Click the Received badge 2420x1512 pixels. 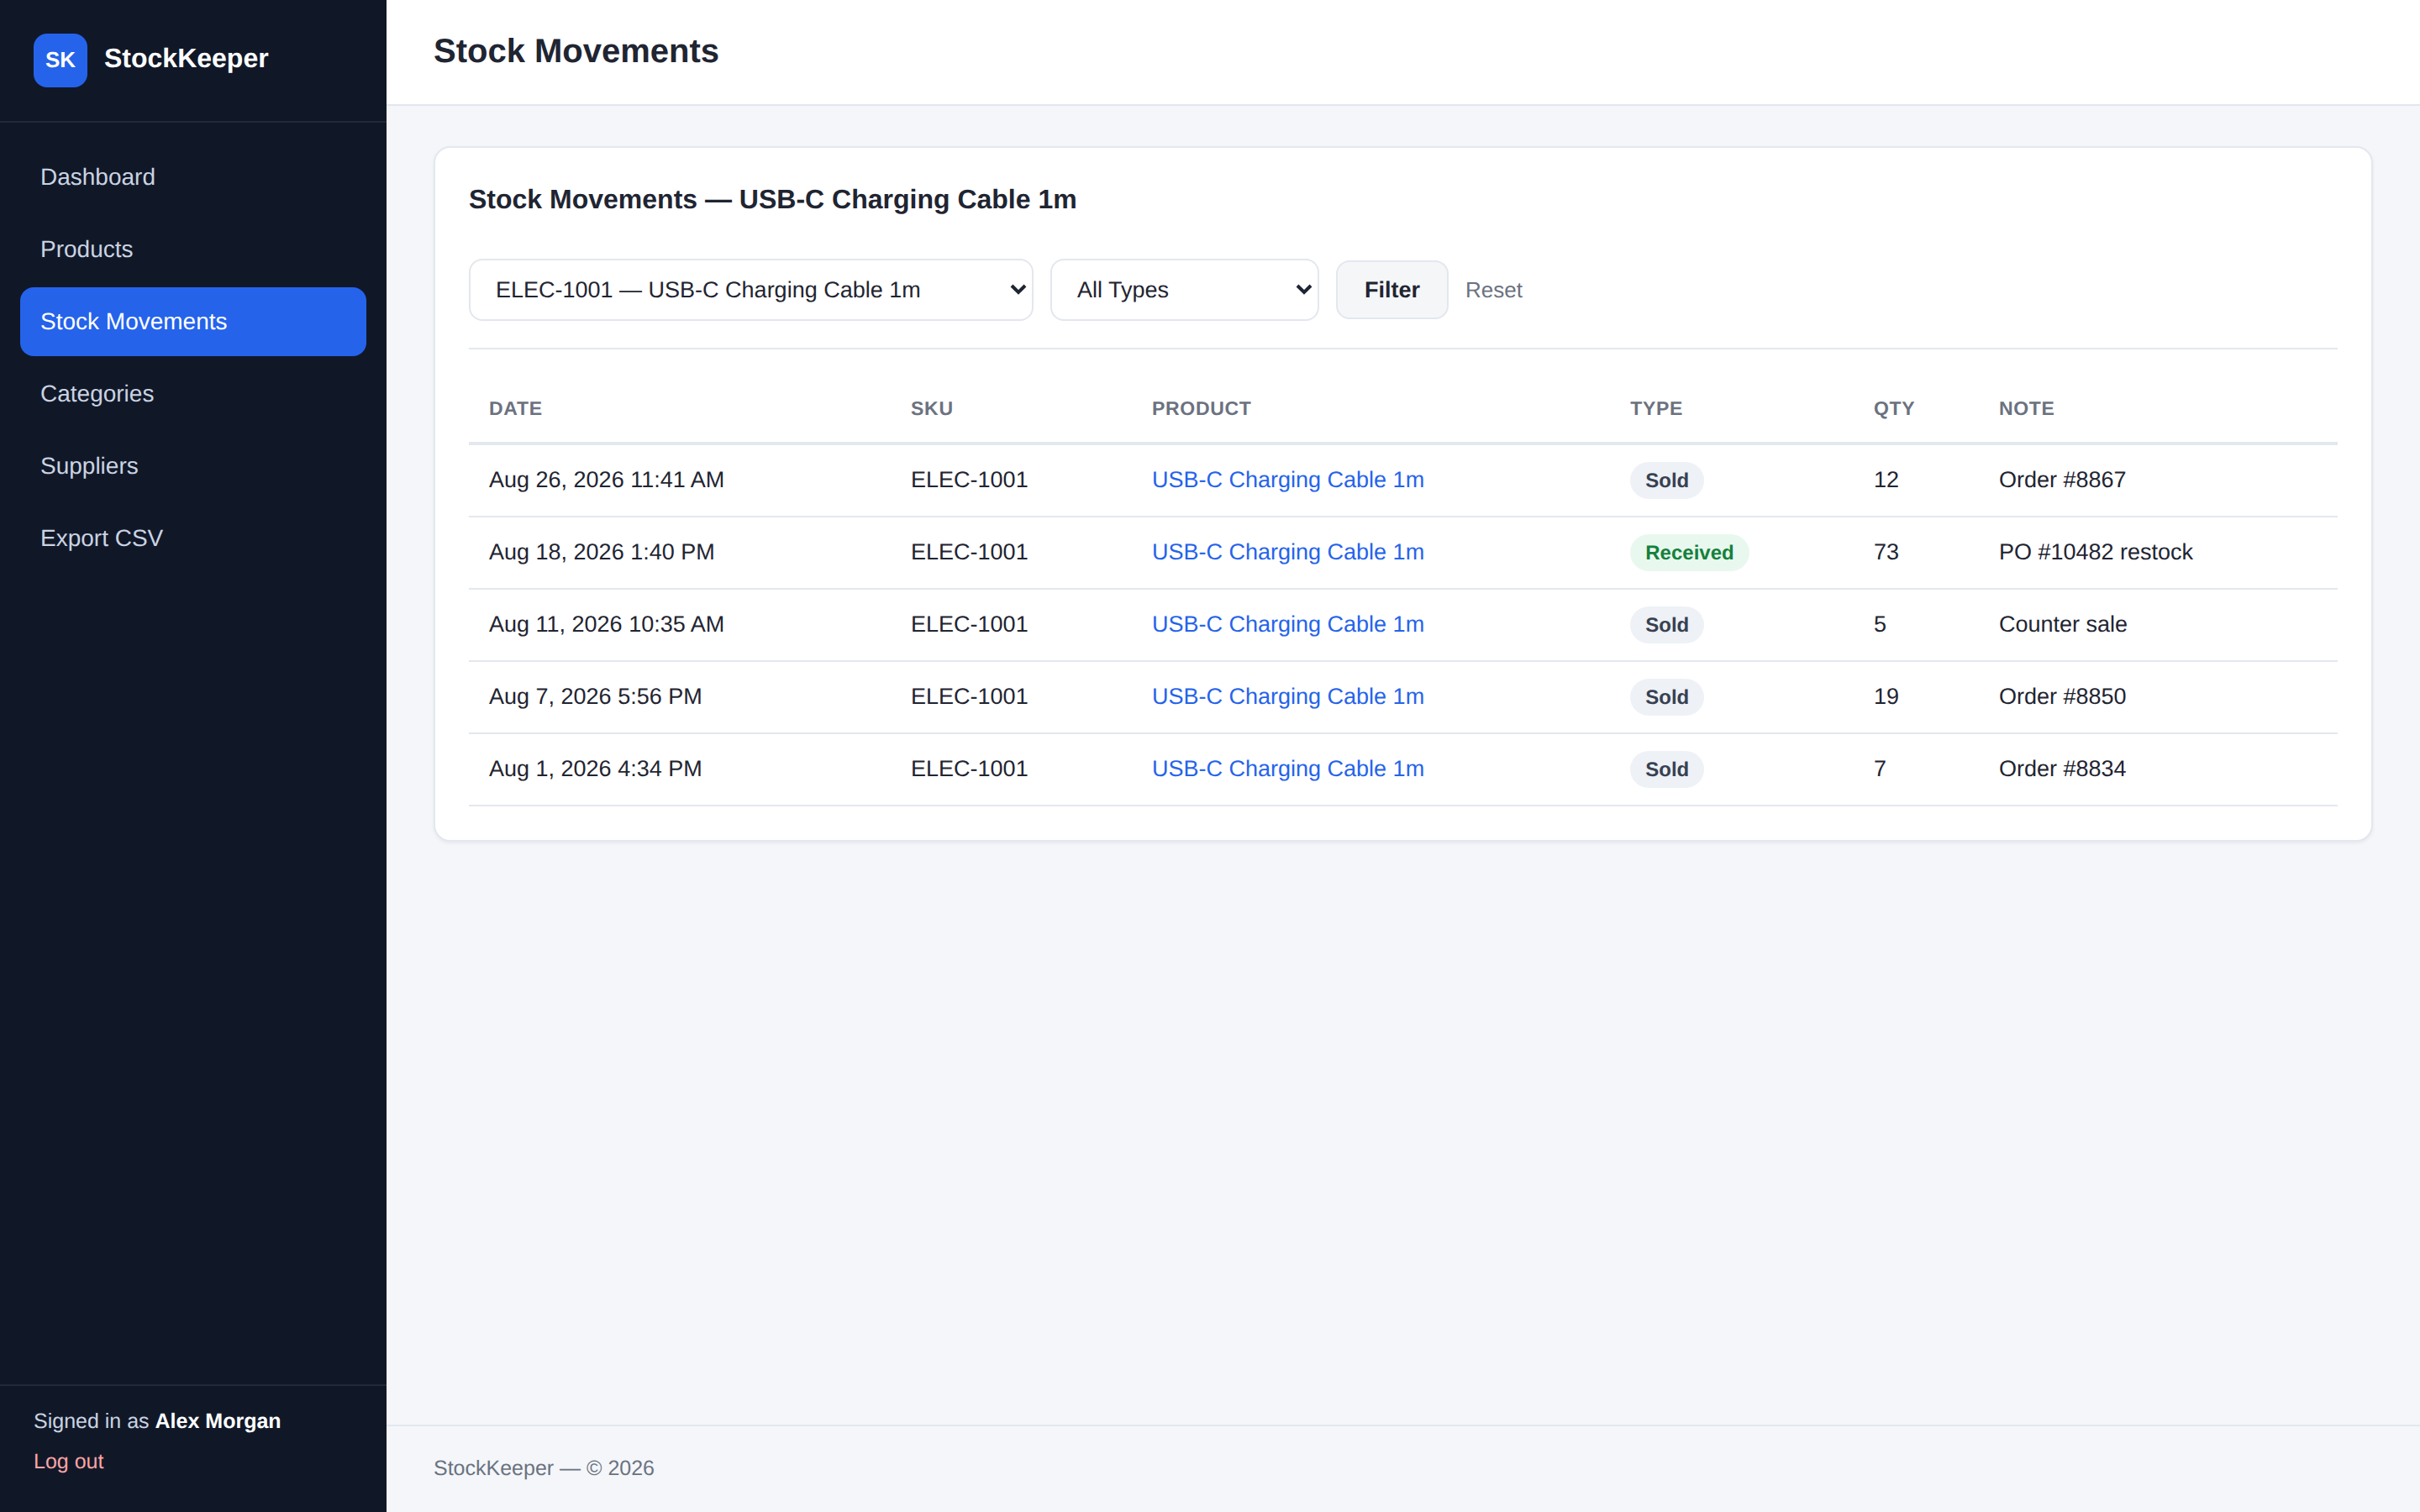point(1689,552)
